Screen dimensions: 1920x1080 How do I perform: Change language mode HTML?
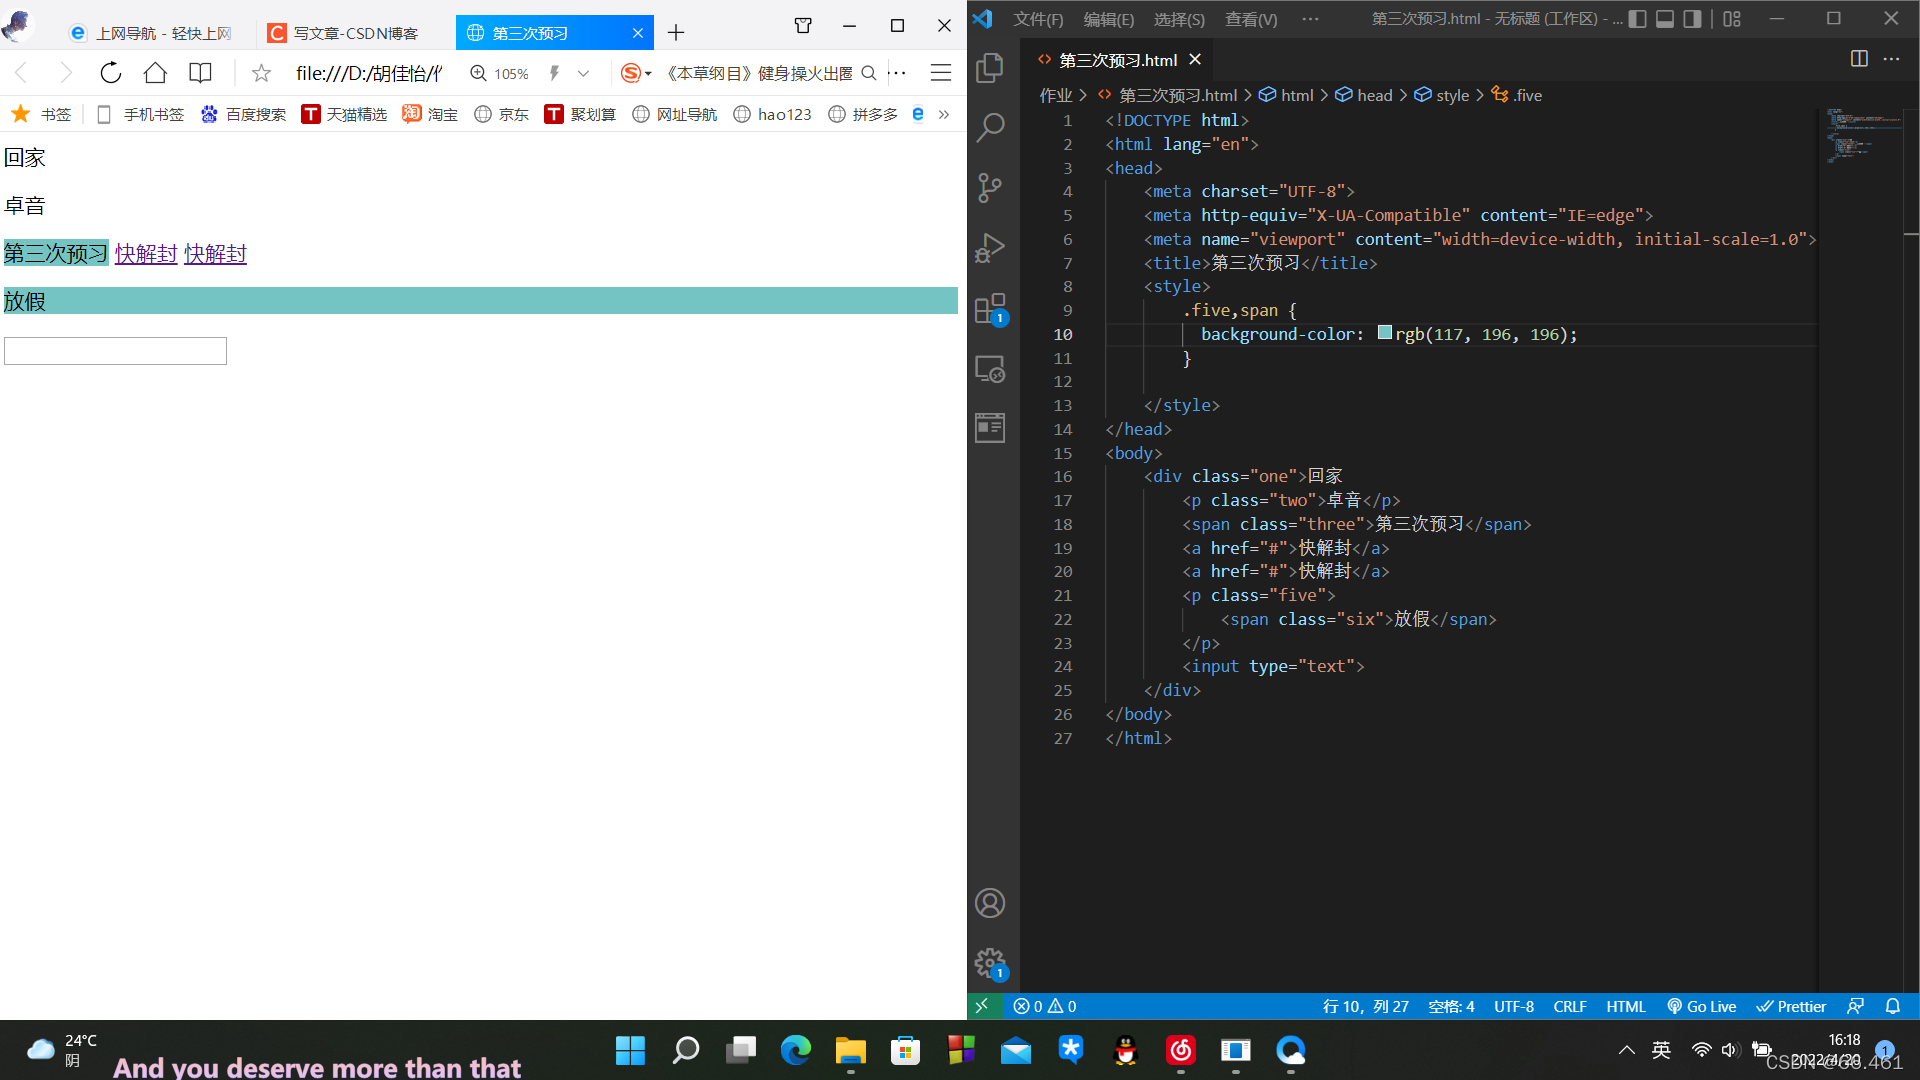tap(1625, 1006)
